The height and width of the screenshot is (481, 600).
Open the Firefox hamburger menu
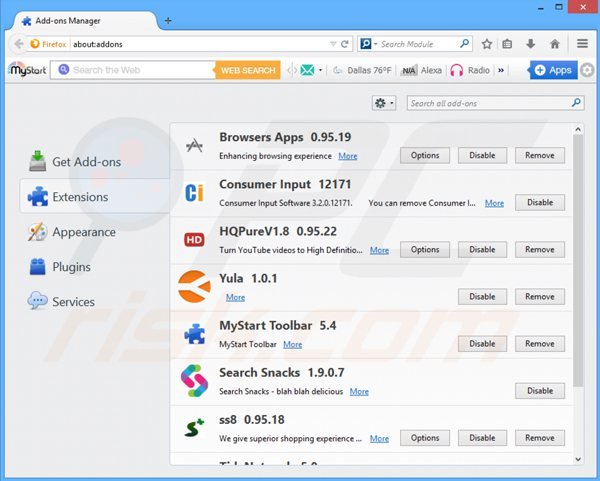click(582, 44)
